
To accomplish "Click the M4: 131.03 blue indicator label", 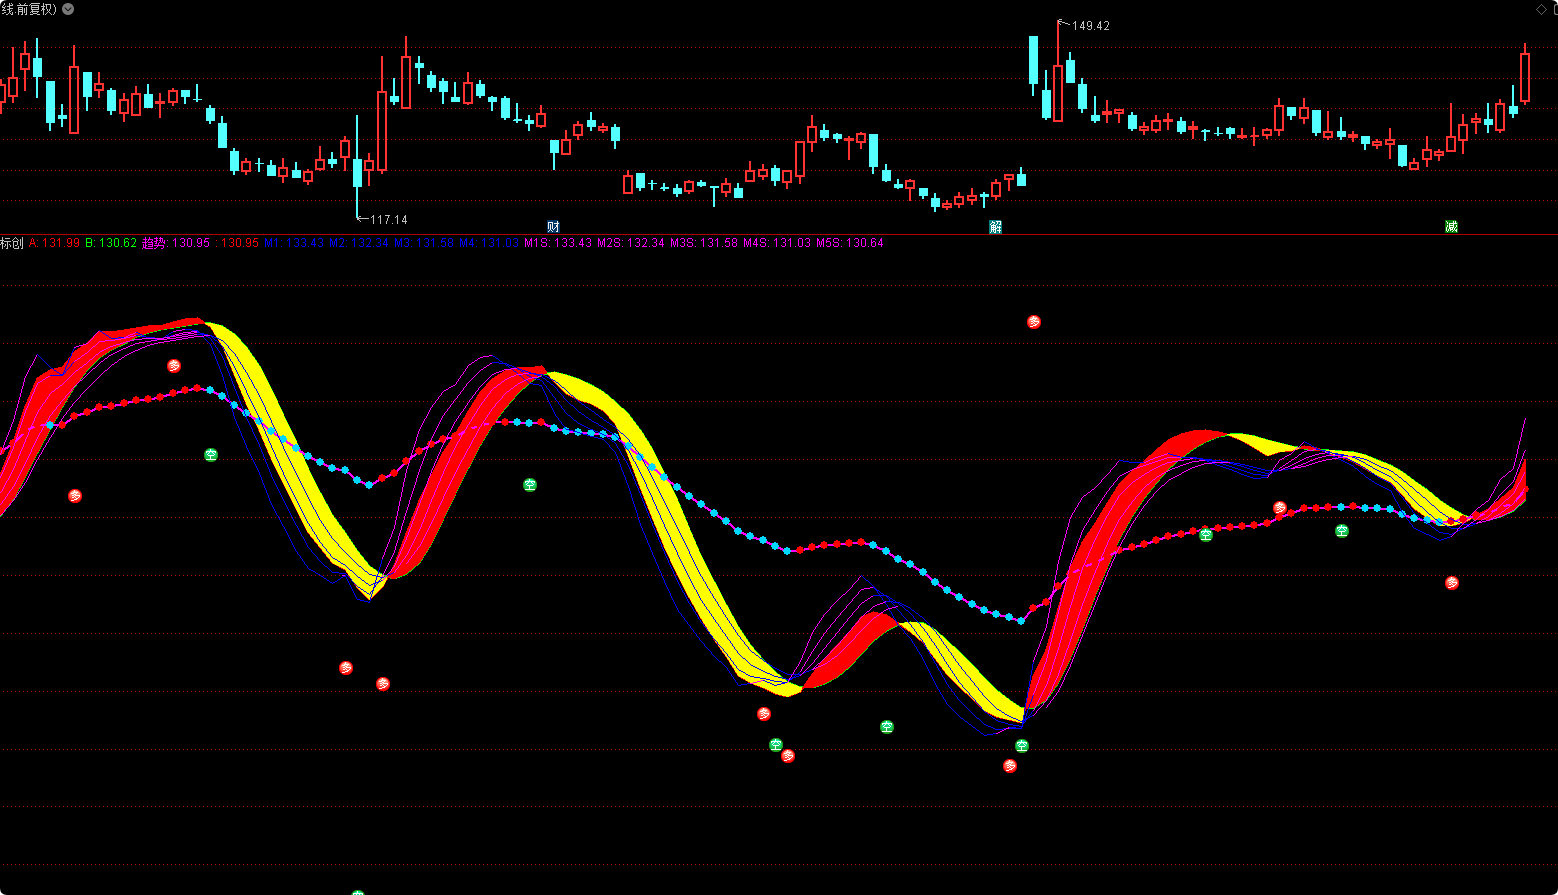I will click(489, 243).
